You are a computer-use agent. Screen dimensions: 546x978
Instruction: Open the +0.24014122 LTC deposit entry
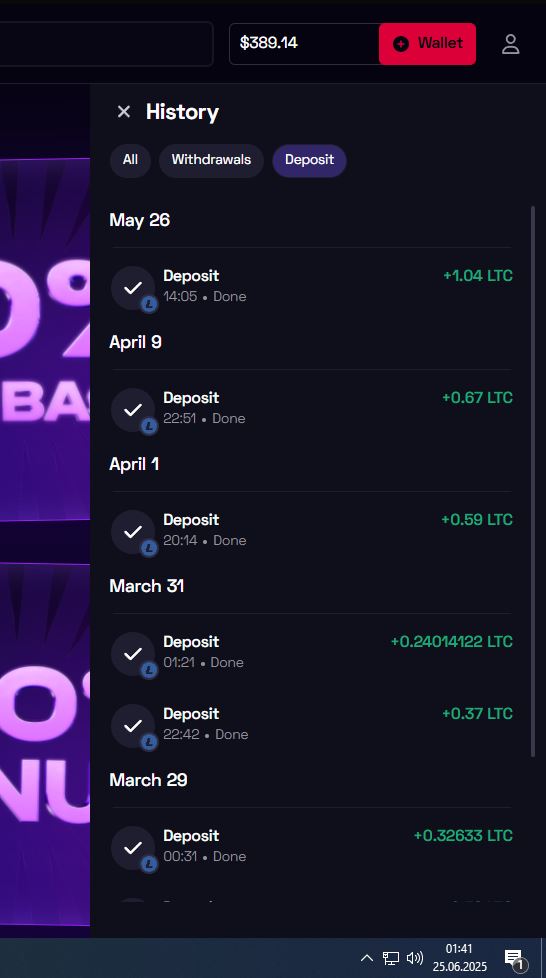coord(311,652)
